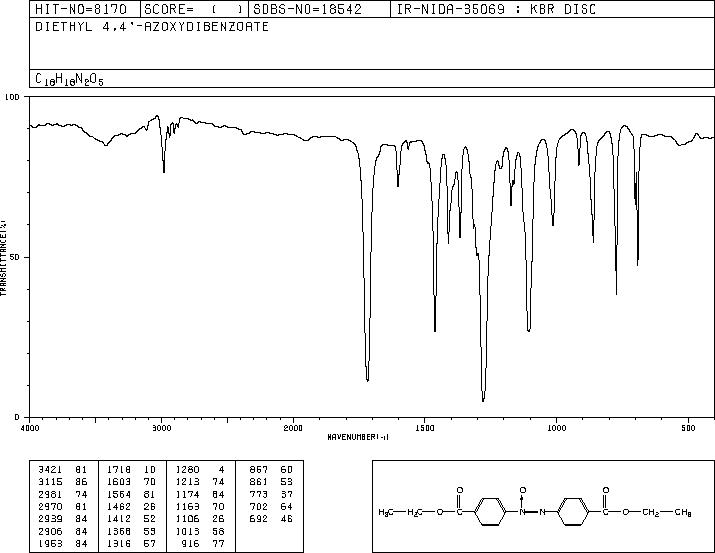Select peak table entry 1106
The width and height of the screenshot is (715, 553).
pos(187,519)
